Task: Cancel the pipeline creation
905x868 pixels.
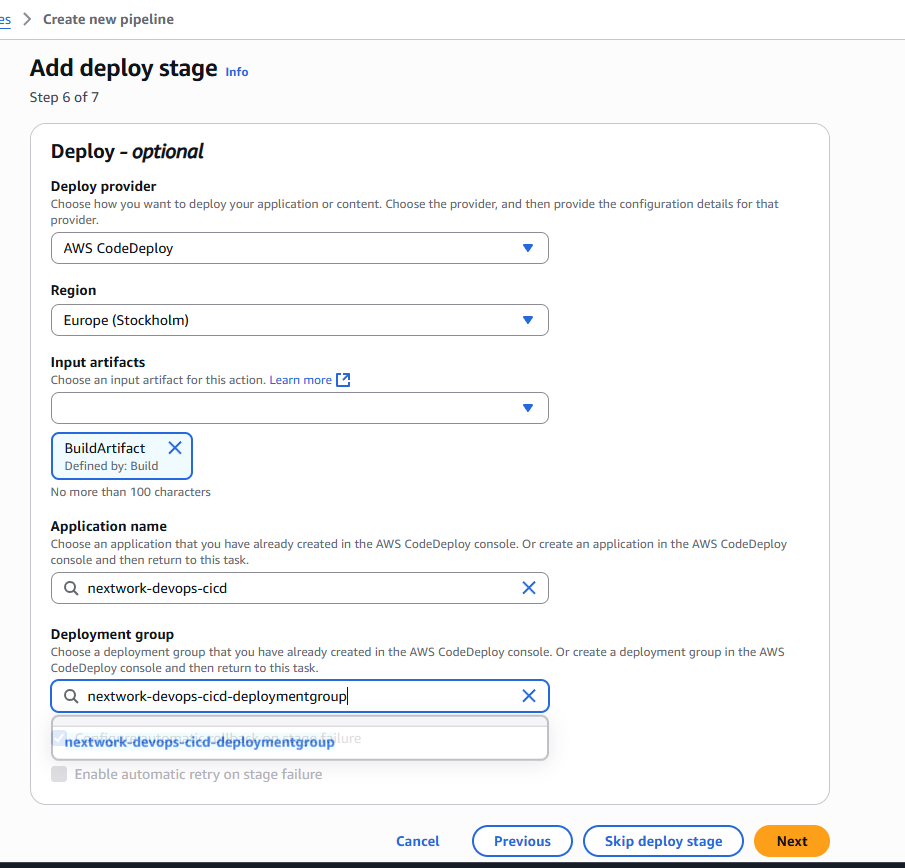Action: coord(417,841)
